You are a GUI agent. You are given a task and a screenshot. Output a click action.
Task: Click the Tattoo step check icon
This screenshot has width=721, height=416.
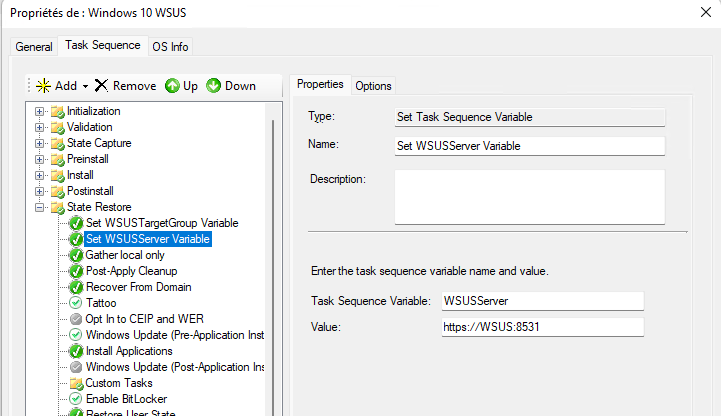(x=75, y=303)
